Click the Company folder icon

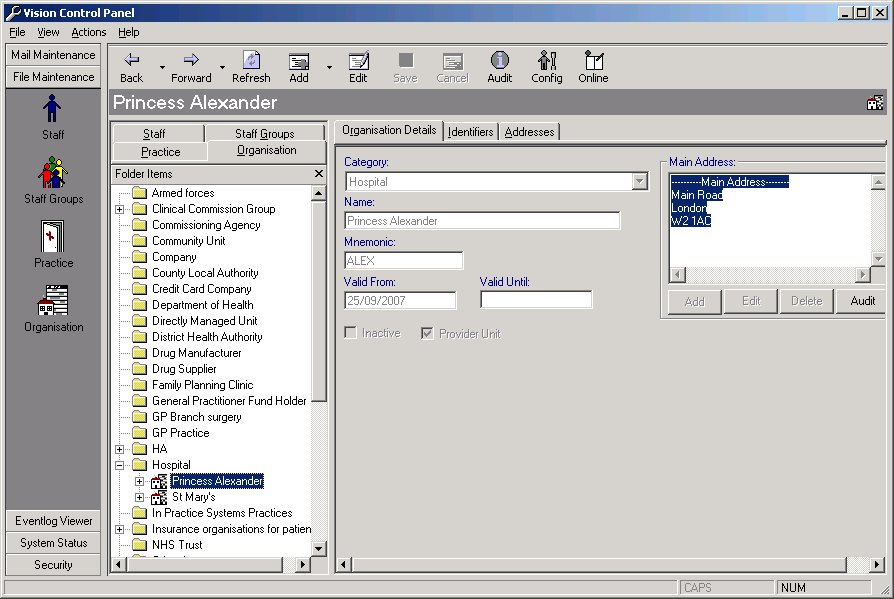pyautogui.click(x=140, y=257)
